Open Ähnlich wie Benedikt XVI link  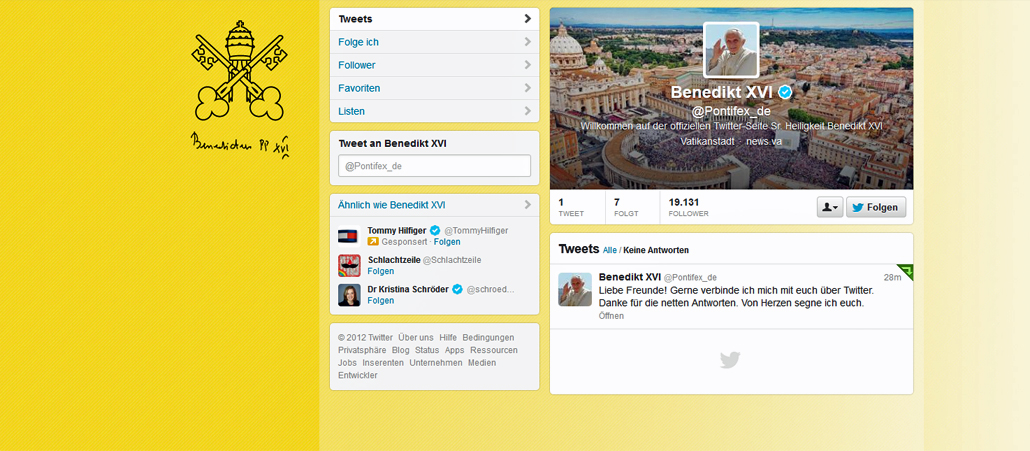tap(392, 205)
